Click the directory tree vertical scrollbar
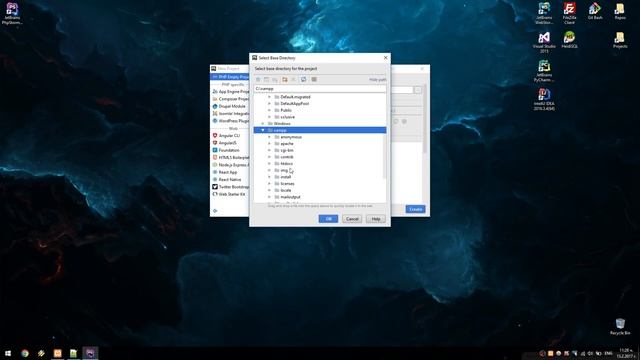 tap(384, 137)
